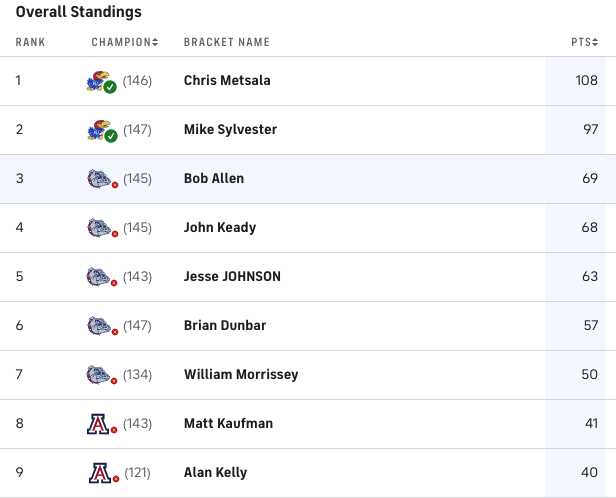The width and height of the screenshot is (616, 498).
Task: Click the green check on Chris Metsala's champion
Action: click(x=110, y=87)
